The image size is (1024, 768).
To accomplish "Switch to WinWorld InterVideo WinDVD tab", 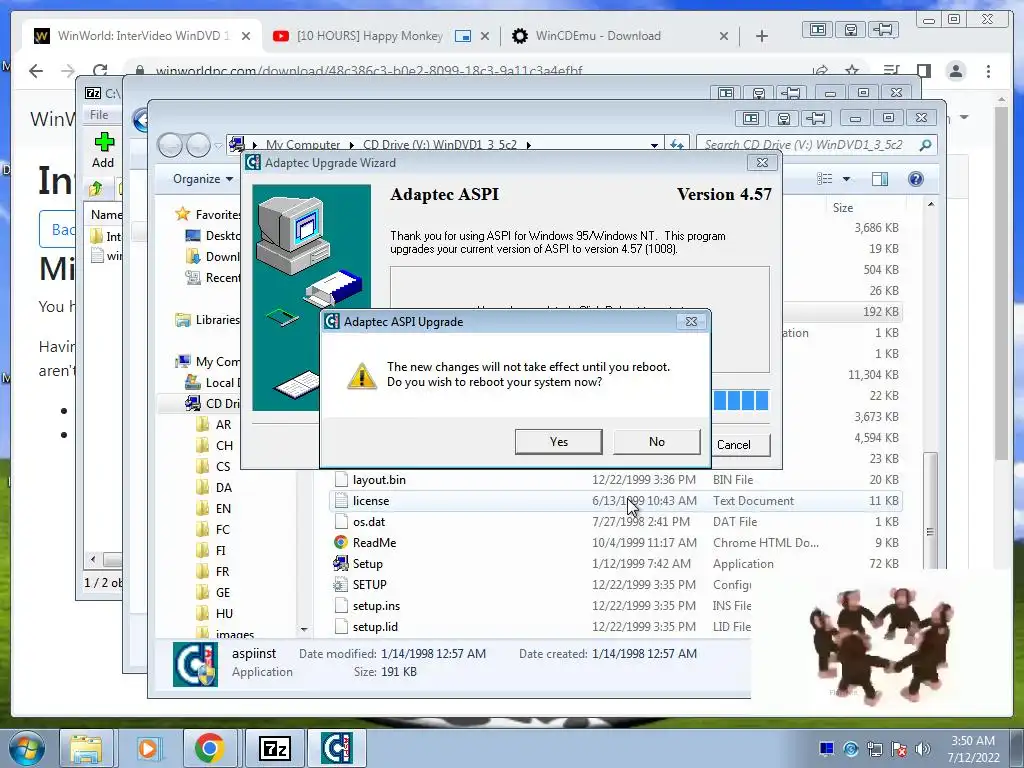I will point(142,36).
